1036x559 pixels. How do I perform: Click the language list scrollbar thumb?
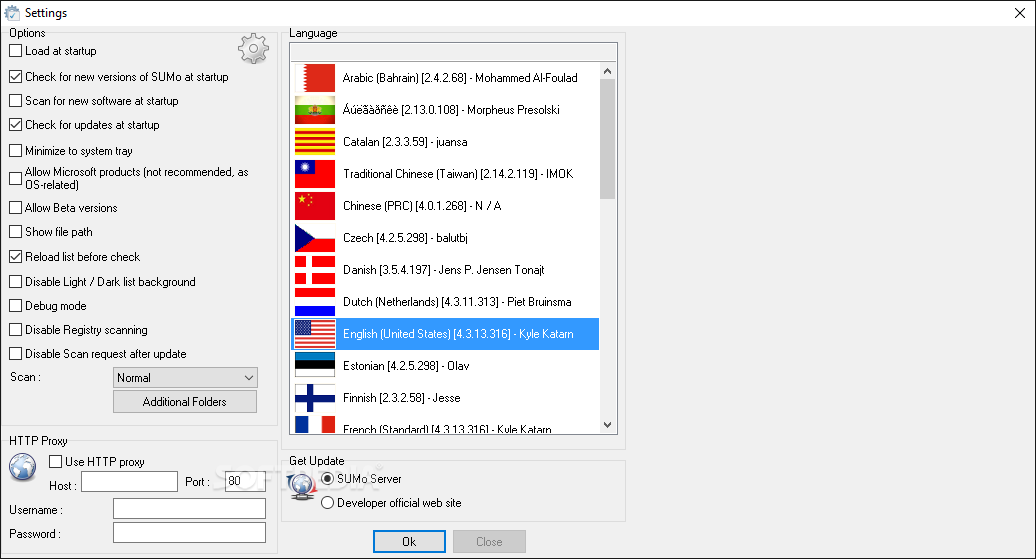608,139
